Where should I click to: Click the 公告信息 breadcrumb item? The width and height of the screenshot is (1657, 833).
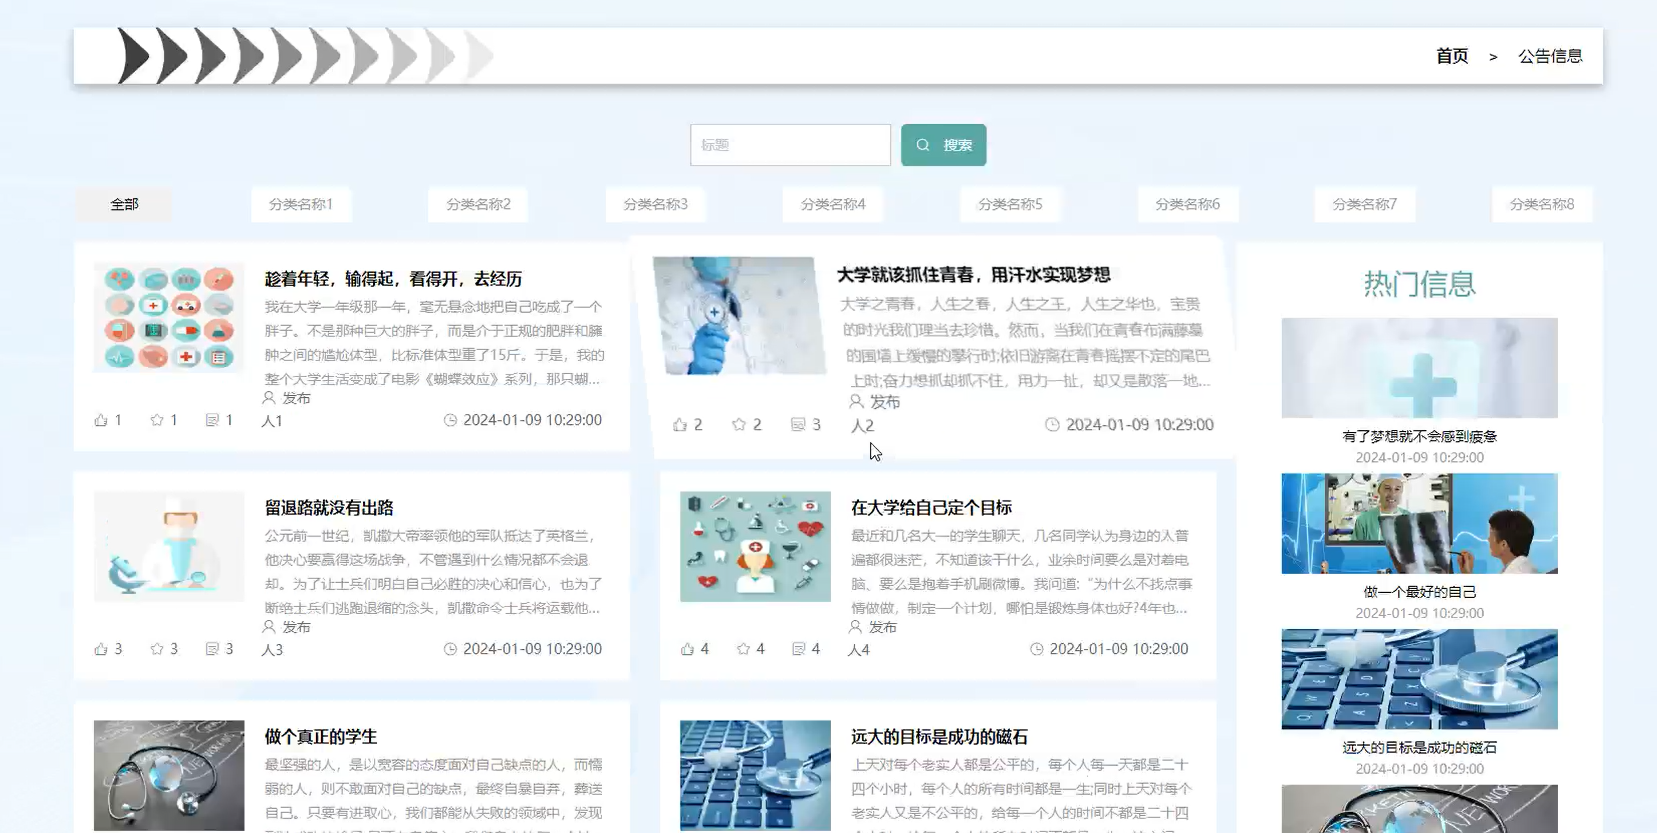tap(1550, 56)
